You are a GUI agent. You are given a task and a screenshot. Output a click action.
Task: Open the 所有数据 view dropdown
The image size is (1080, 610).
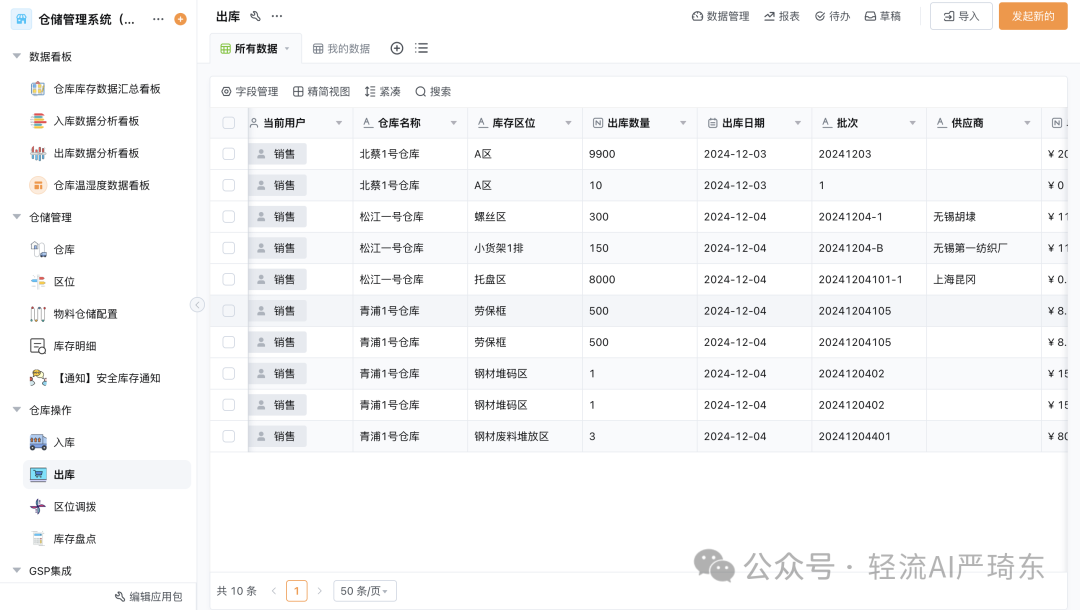288,47
